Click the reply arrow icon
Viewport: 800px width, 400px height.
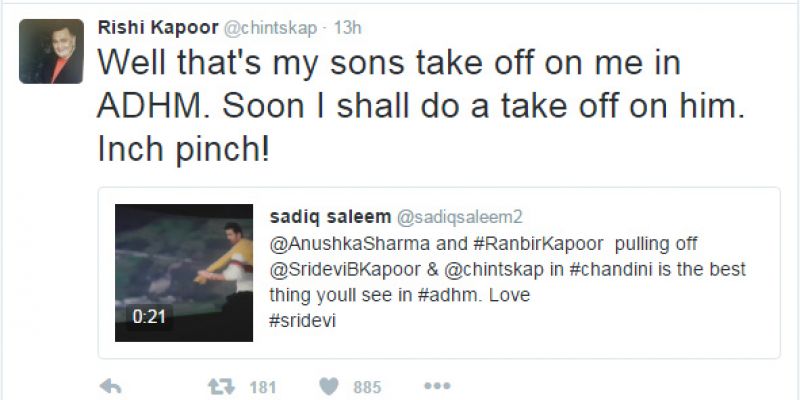[110, 386]
